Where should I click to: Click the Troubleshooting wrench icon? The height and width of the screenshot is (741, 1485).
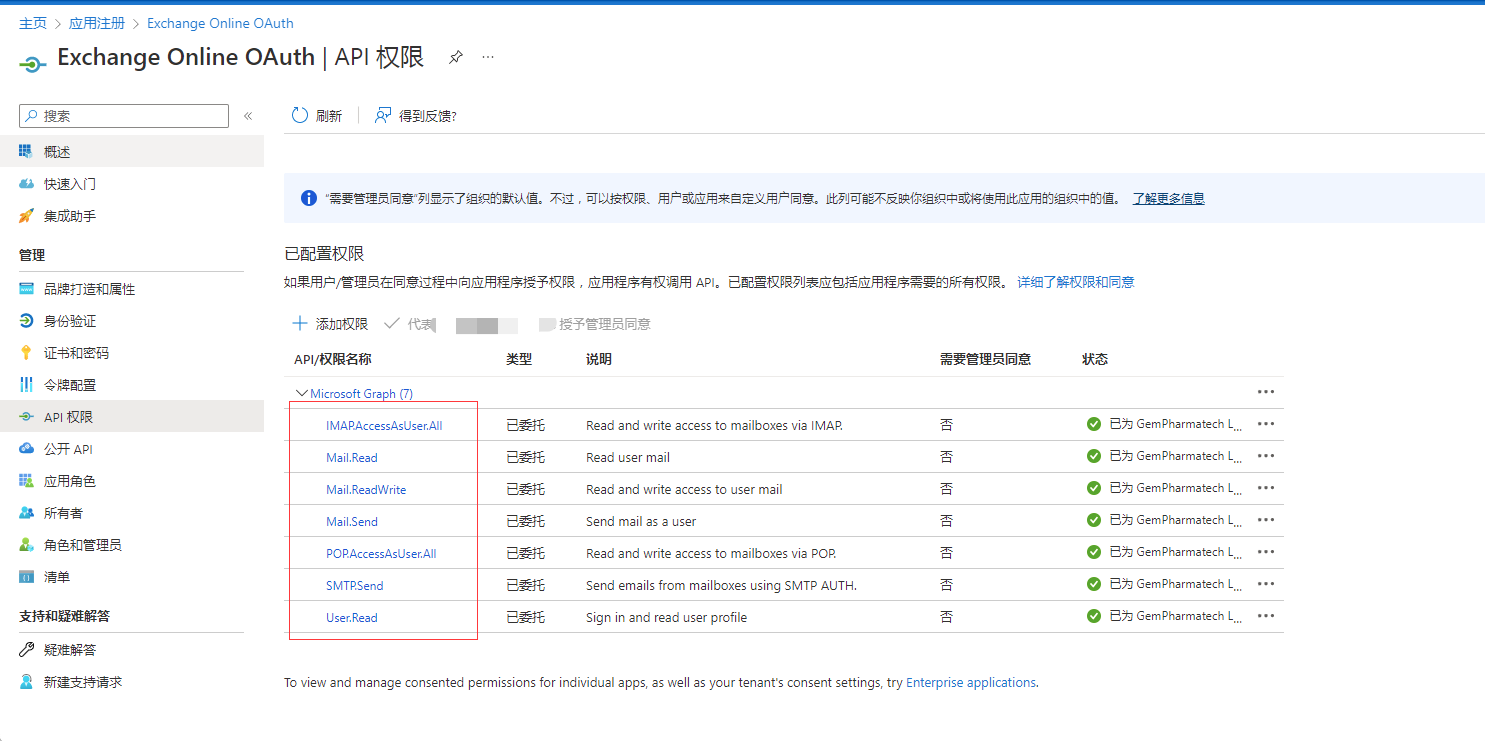click(27, 650)
